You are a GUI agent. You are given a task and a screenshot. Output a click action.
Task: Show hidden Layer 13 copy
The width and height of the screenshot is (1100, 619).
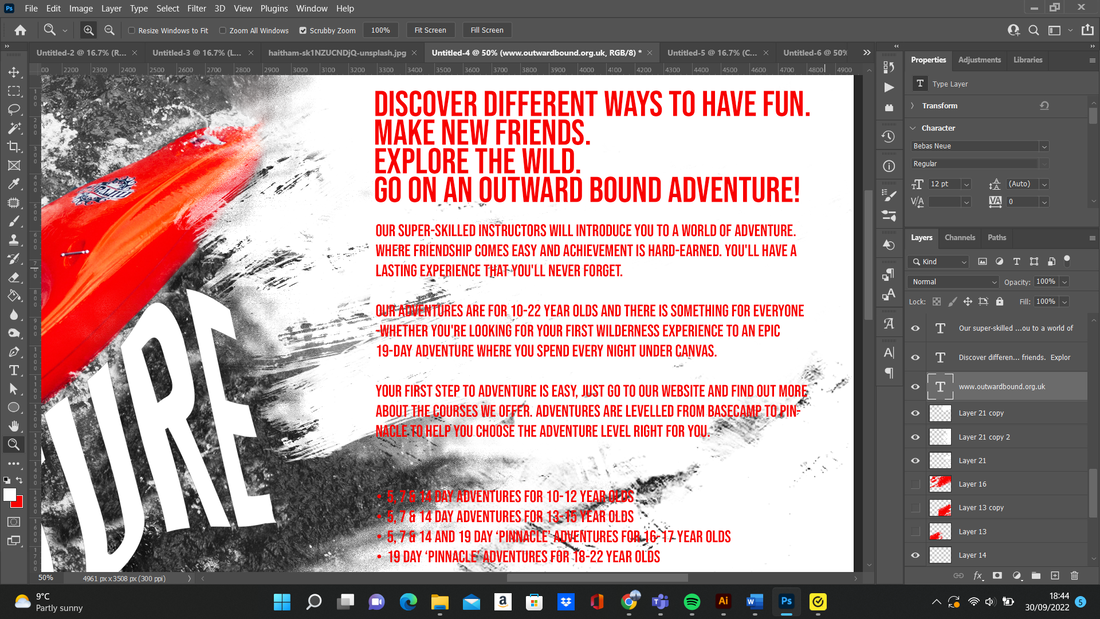pyautogui.click(x=915, y=507)
